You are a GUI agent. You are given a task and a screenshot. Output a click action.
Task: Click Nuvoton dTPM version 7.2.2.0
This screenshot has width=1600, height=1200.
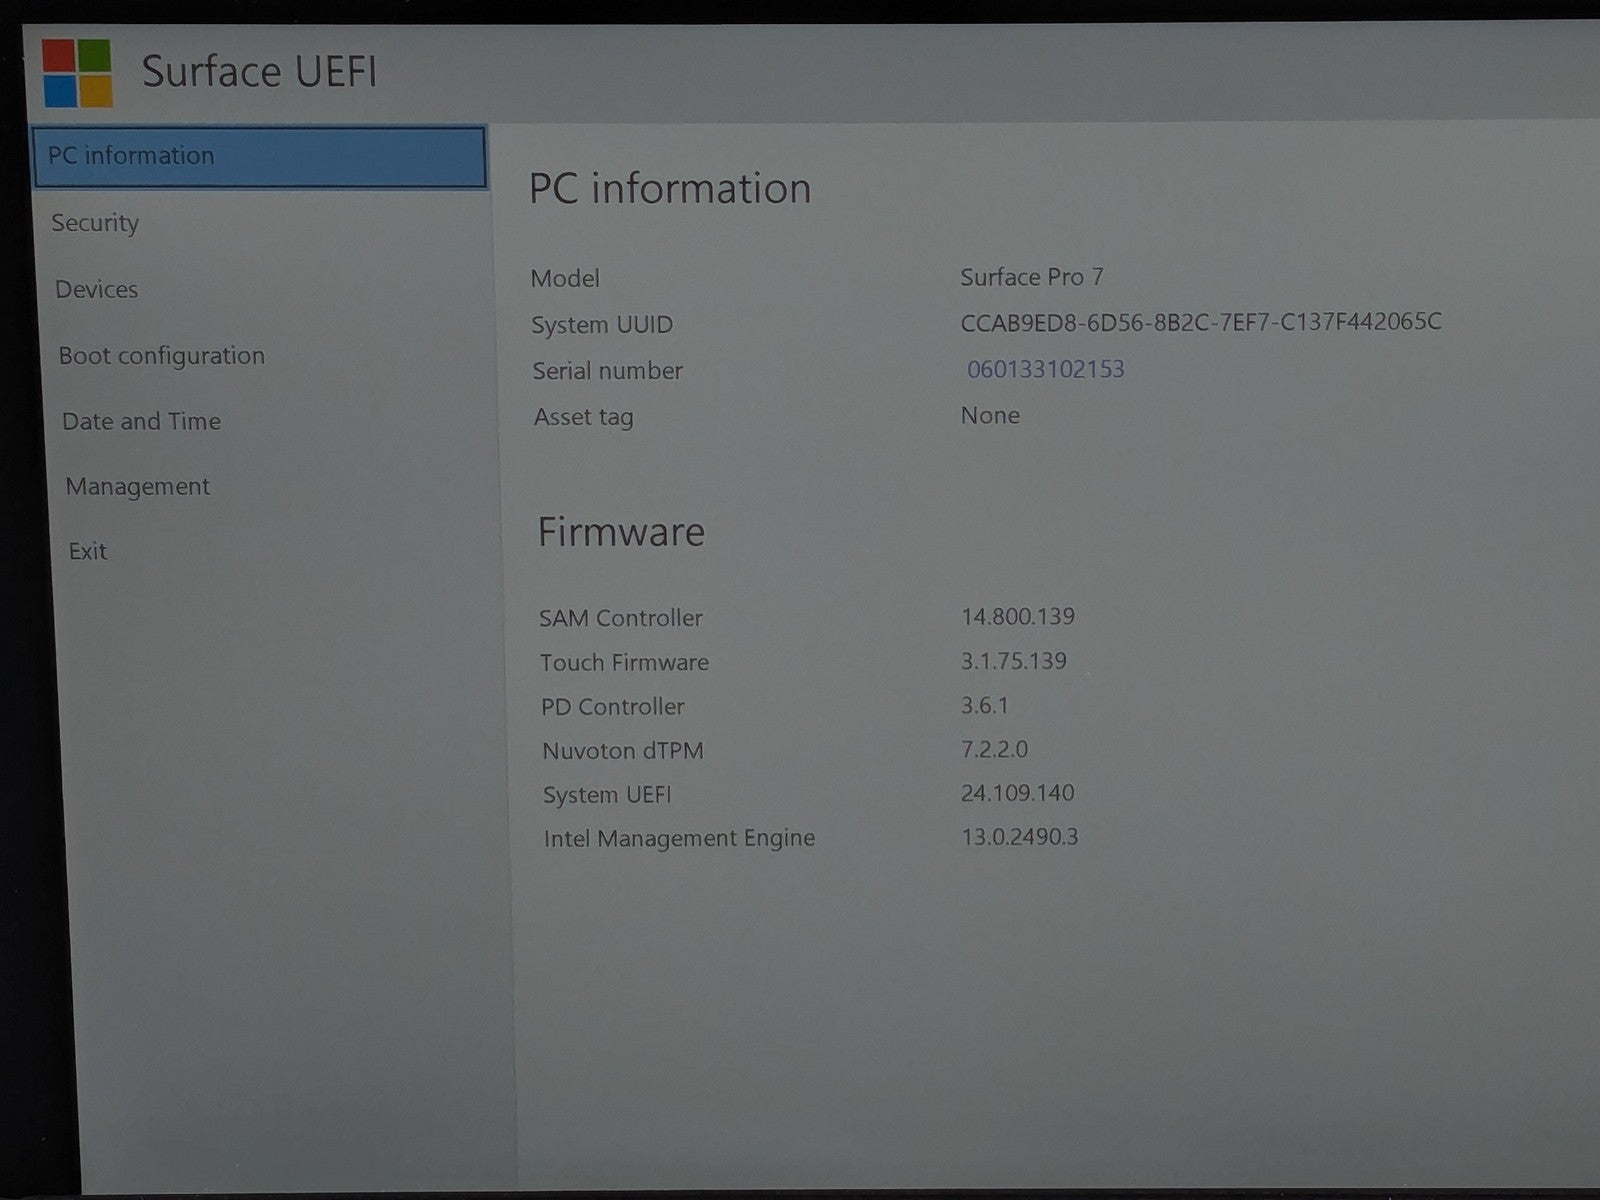coord(995,749)
